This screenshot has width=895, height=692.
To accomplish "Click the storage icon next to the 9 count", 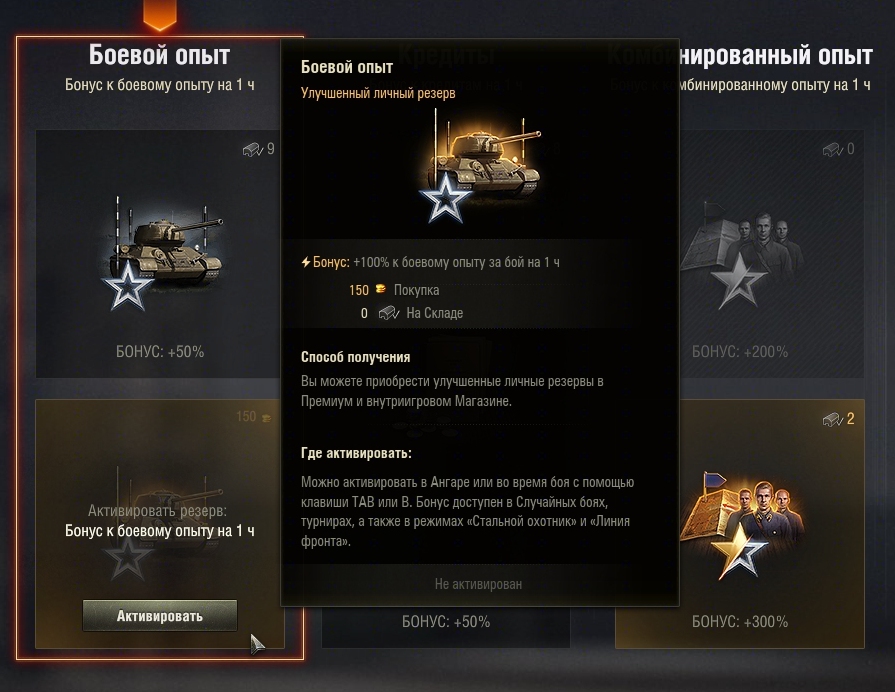I will 252,150.
